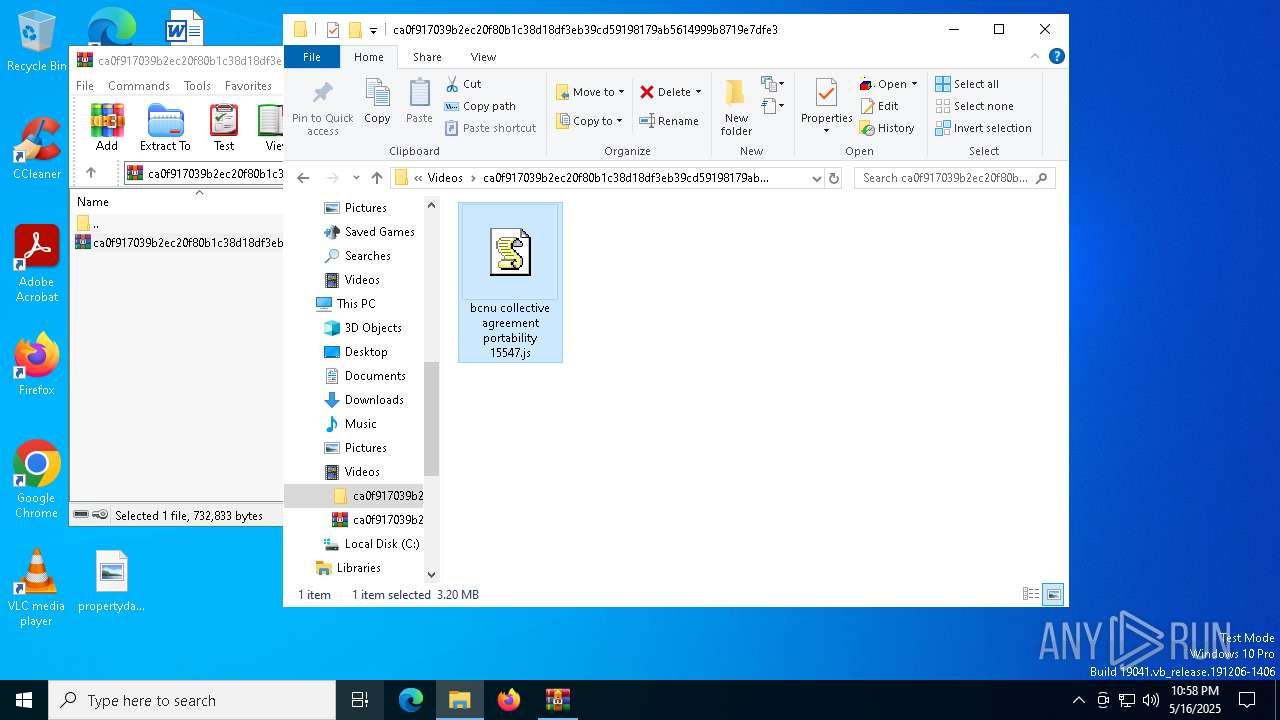The height and width of the screenshot is (720, 1280).
Task: Switch to details view in status bar
Action: pyautogui.click(x=1031, y=594)
